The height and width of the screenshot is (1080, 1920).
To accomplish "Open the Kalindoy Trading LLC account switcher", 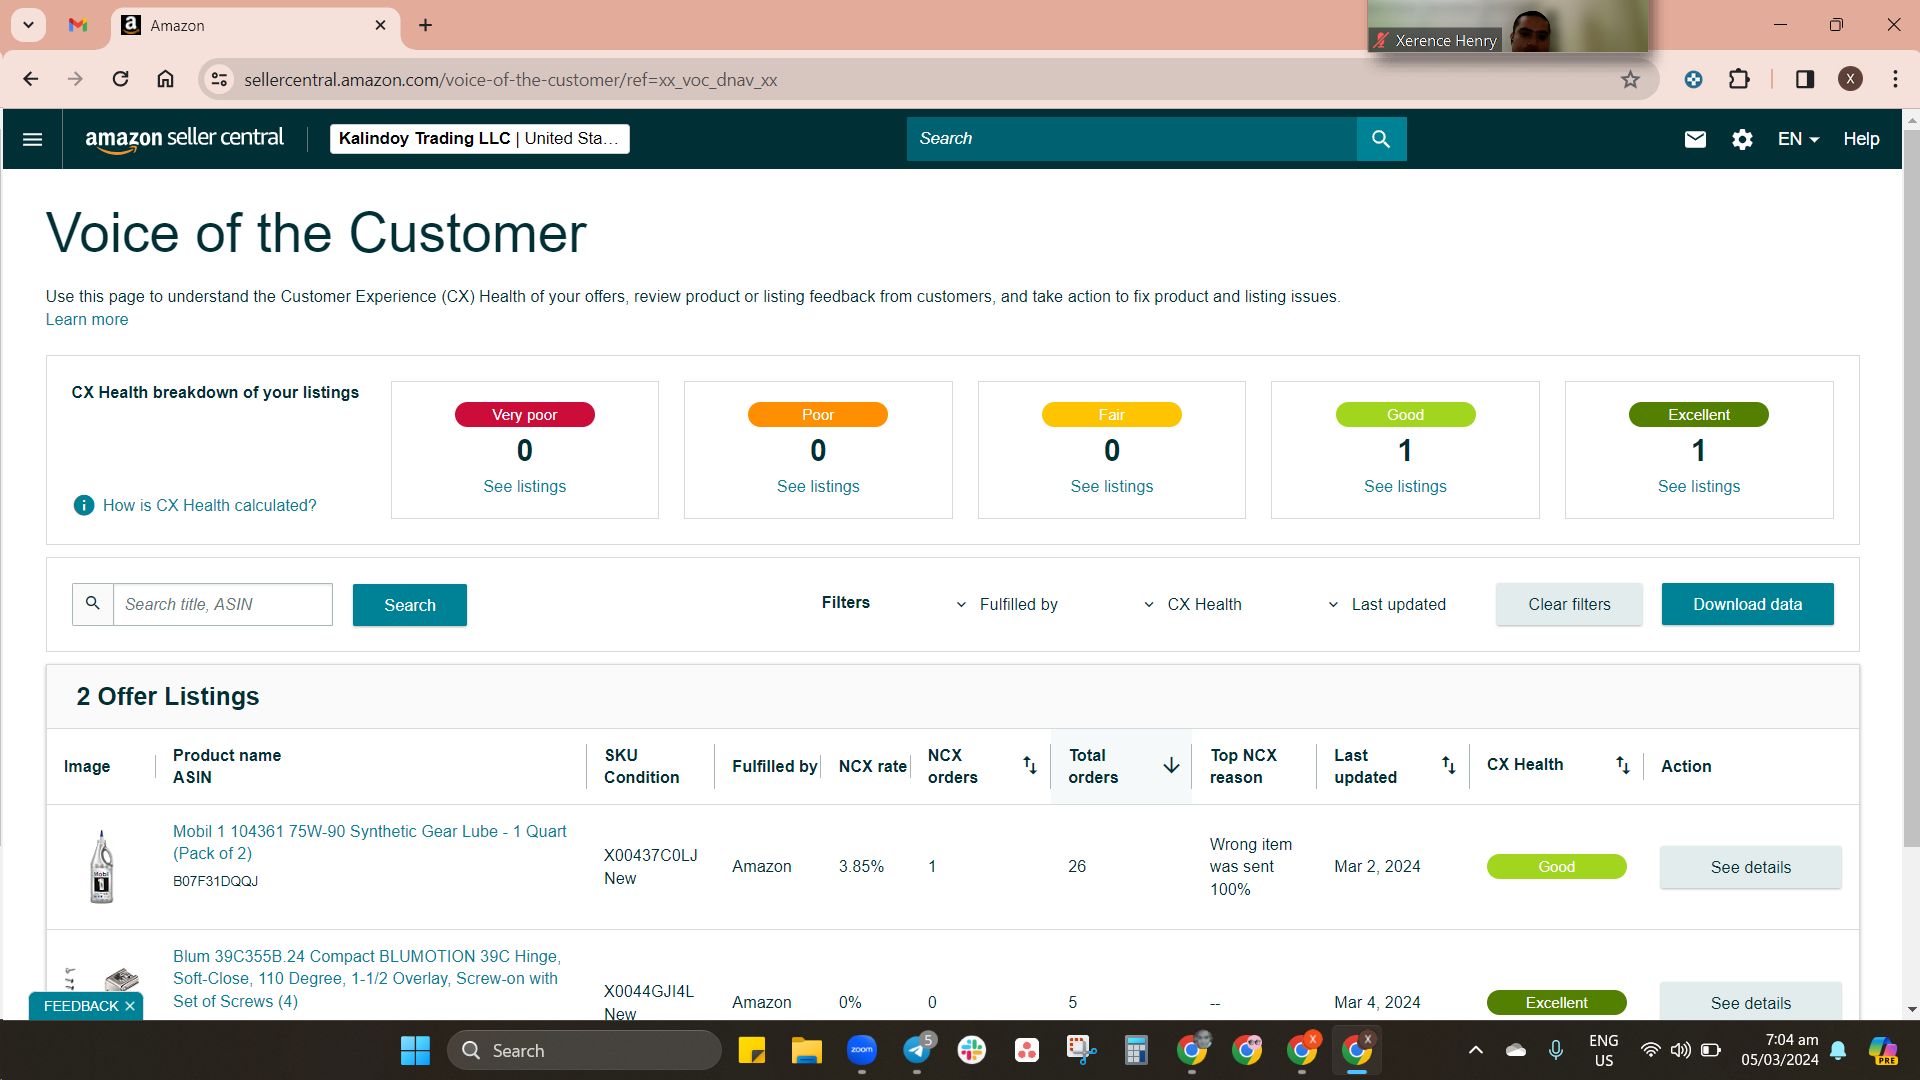I will pyautogui.click(x=480, y=139).
